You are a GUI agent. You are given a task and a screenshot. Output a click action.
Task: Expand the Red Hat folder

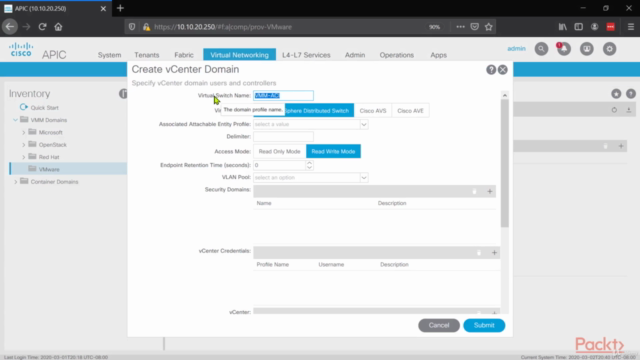(23, 157)
